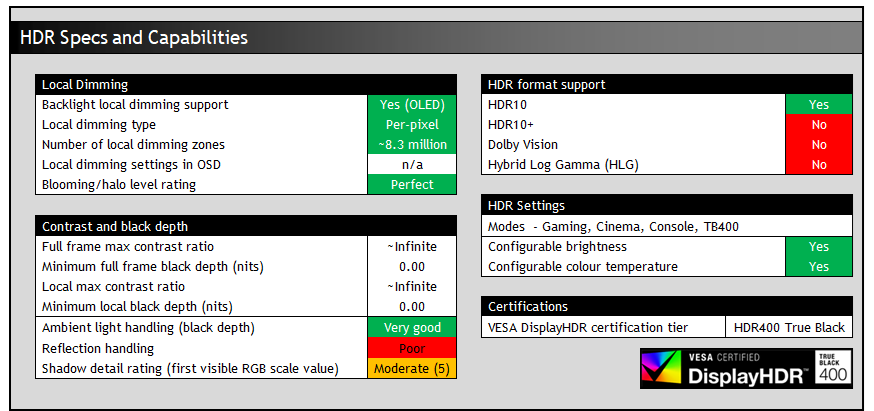Click the ~8.3 million dimming zones value
The height and width of the screenshot is (411, 874).
(x=412, y=145)
